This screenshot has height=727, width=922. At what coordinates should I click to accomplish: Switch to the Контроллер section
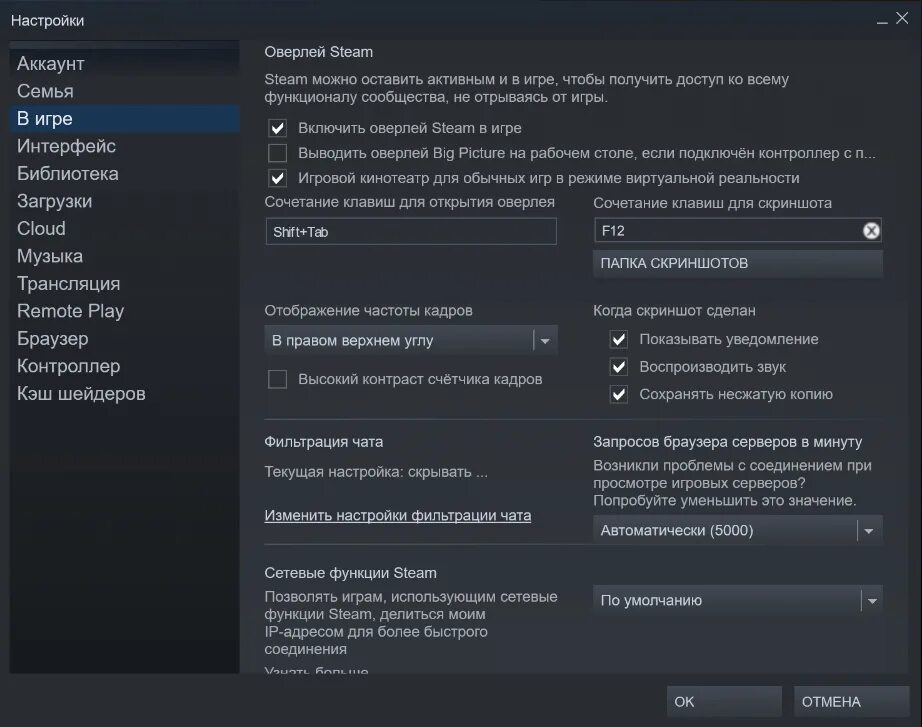[124, 366]
